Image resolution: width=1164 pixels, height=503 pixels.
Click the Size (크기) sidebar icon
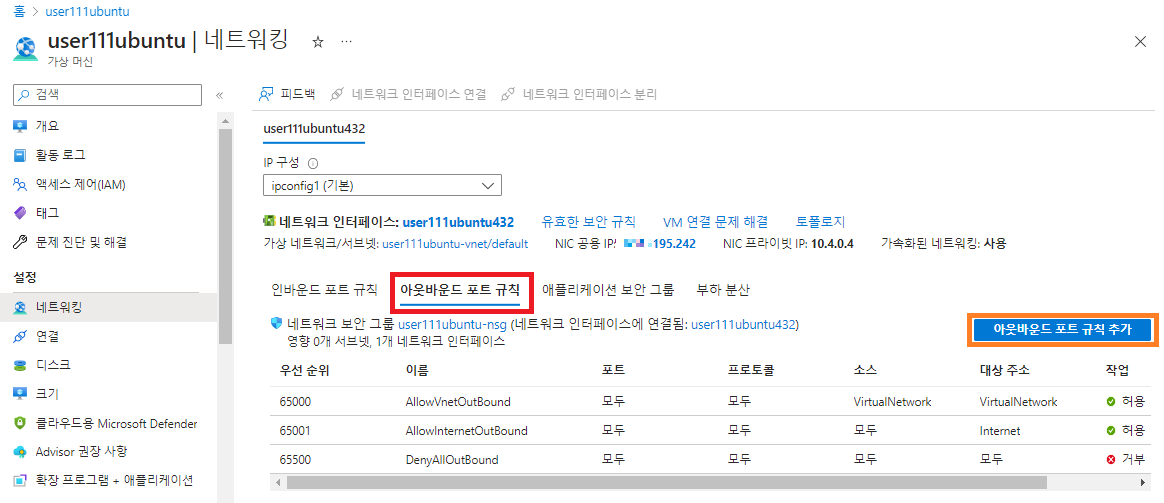[x=20, y=393]
